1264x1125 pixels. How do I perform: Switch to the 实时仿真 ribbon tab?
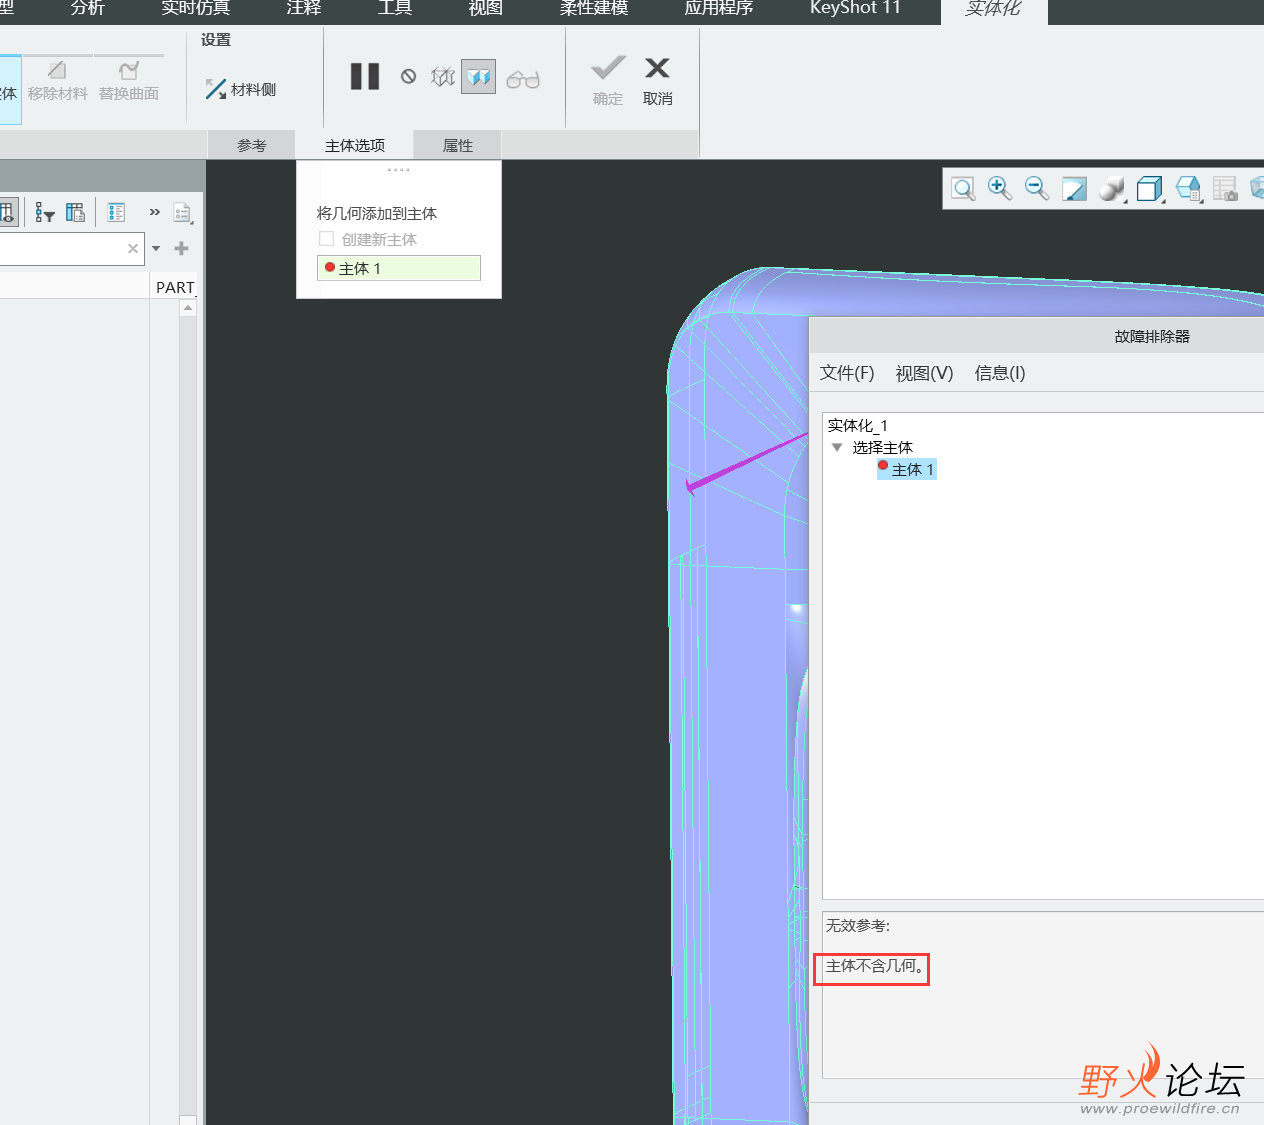tap(196, 8)
